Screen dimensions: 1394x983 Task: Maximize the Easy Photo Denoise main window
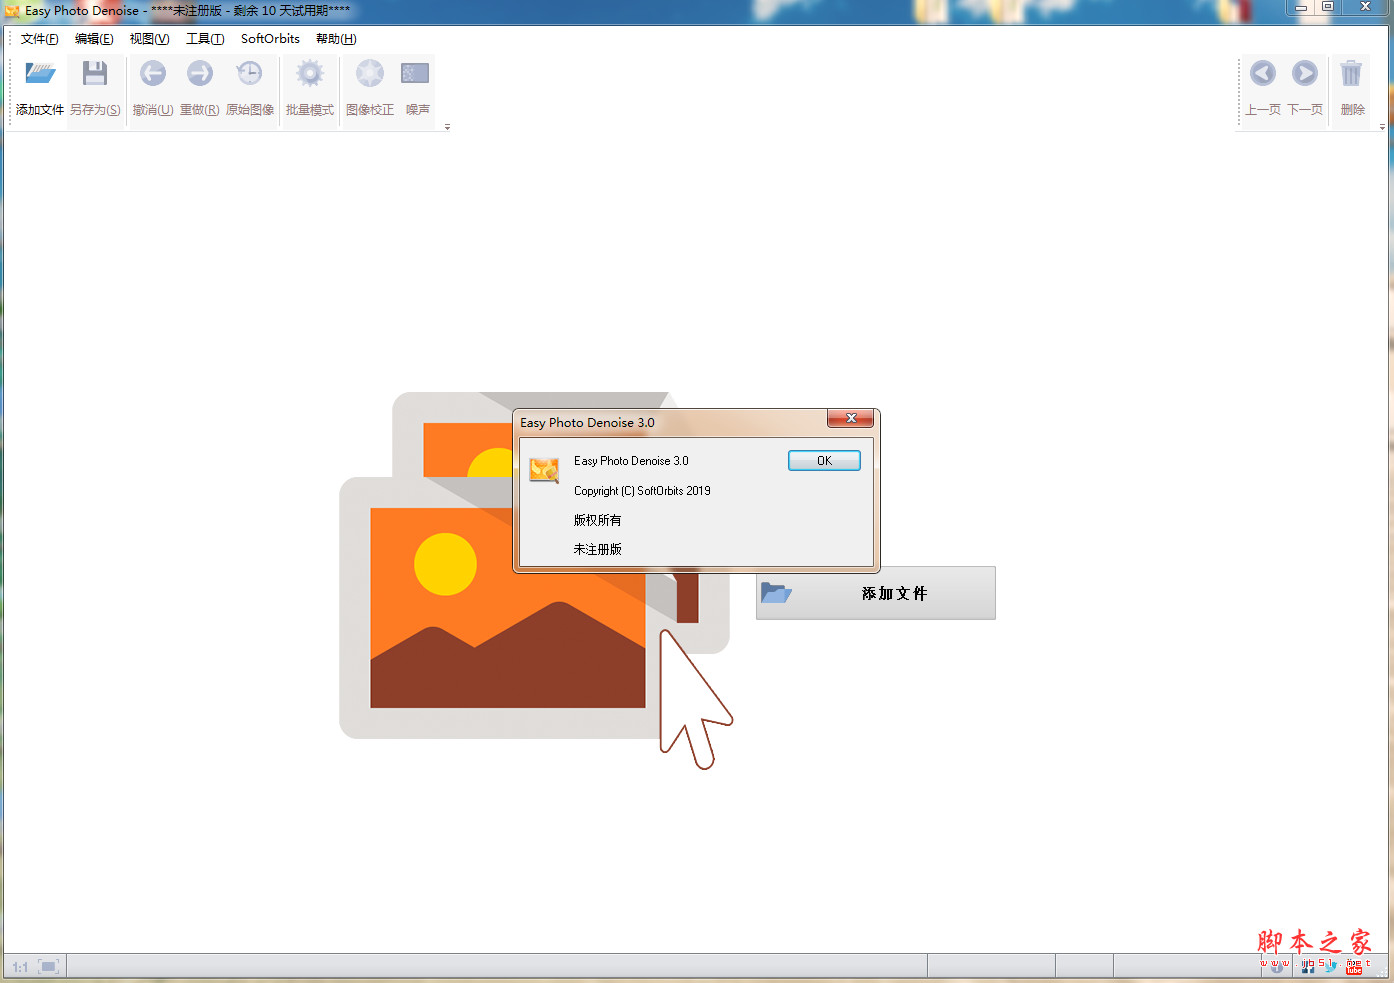1328,8
